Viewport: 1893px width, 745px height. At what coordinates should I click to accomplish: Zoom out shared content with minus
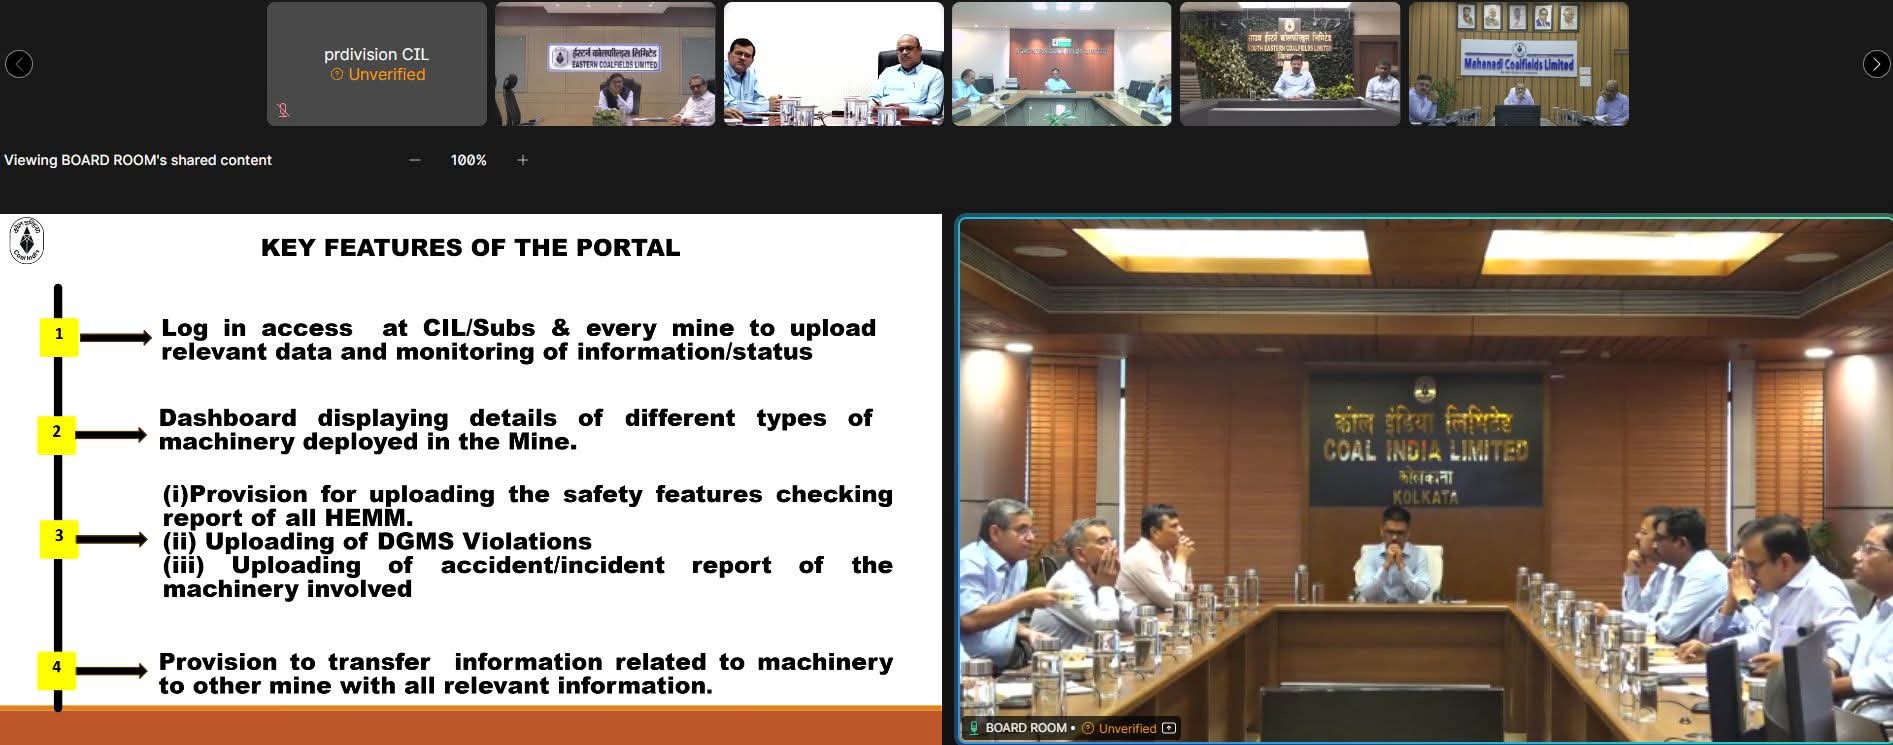414,160
